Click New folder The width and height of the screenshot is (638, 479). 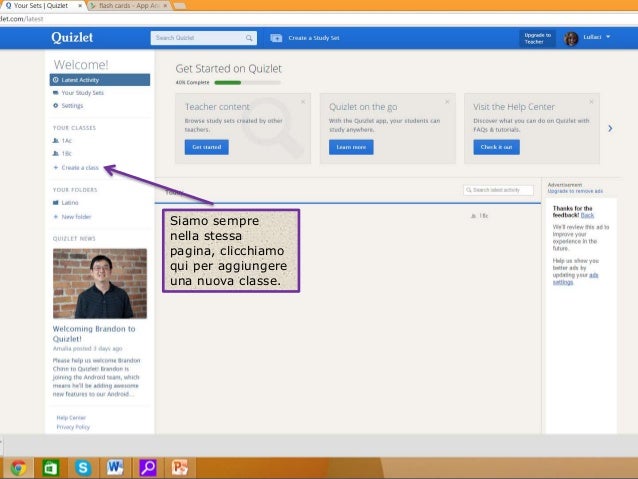coord(76,217)
